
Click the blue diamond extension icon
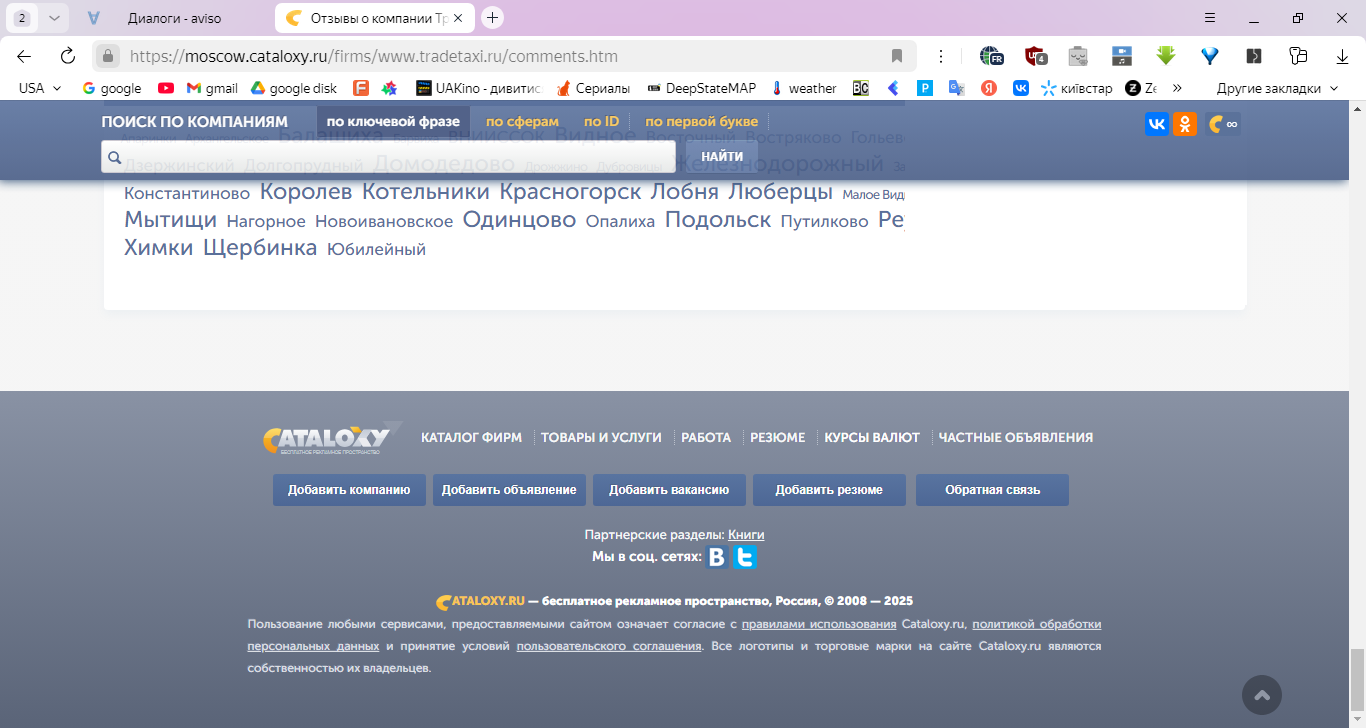click(x=1210, y=56)
